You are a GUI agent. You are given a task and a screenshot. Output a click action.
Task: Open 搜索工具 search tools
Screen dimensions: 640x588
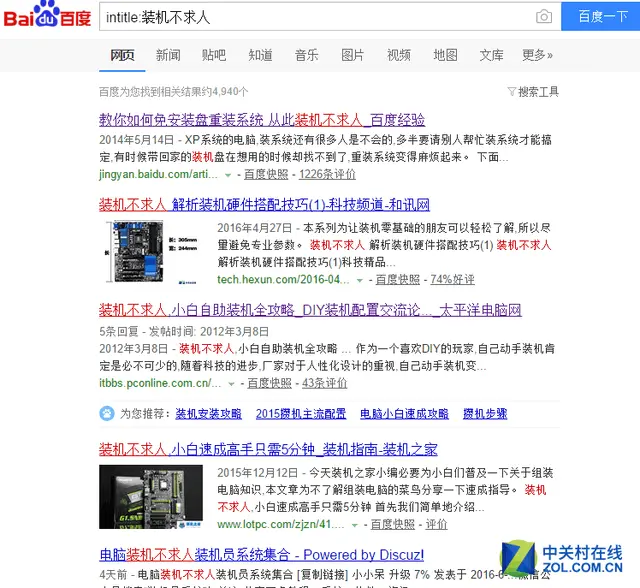click(x=538, y=91)
